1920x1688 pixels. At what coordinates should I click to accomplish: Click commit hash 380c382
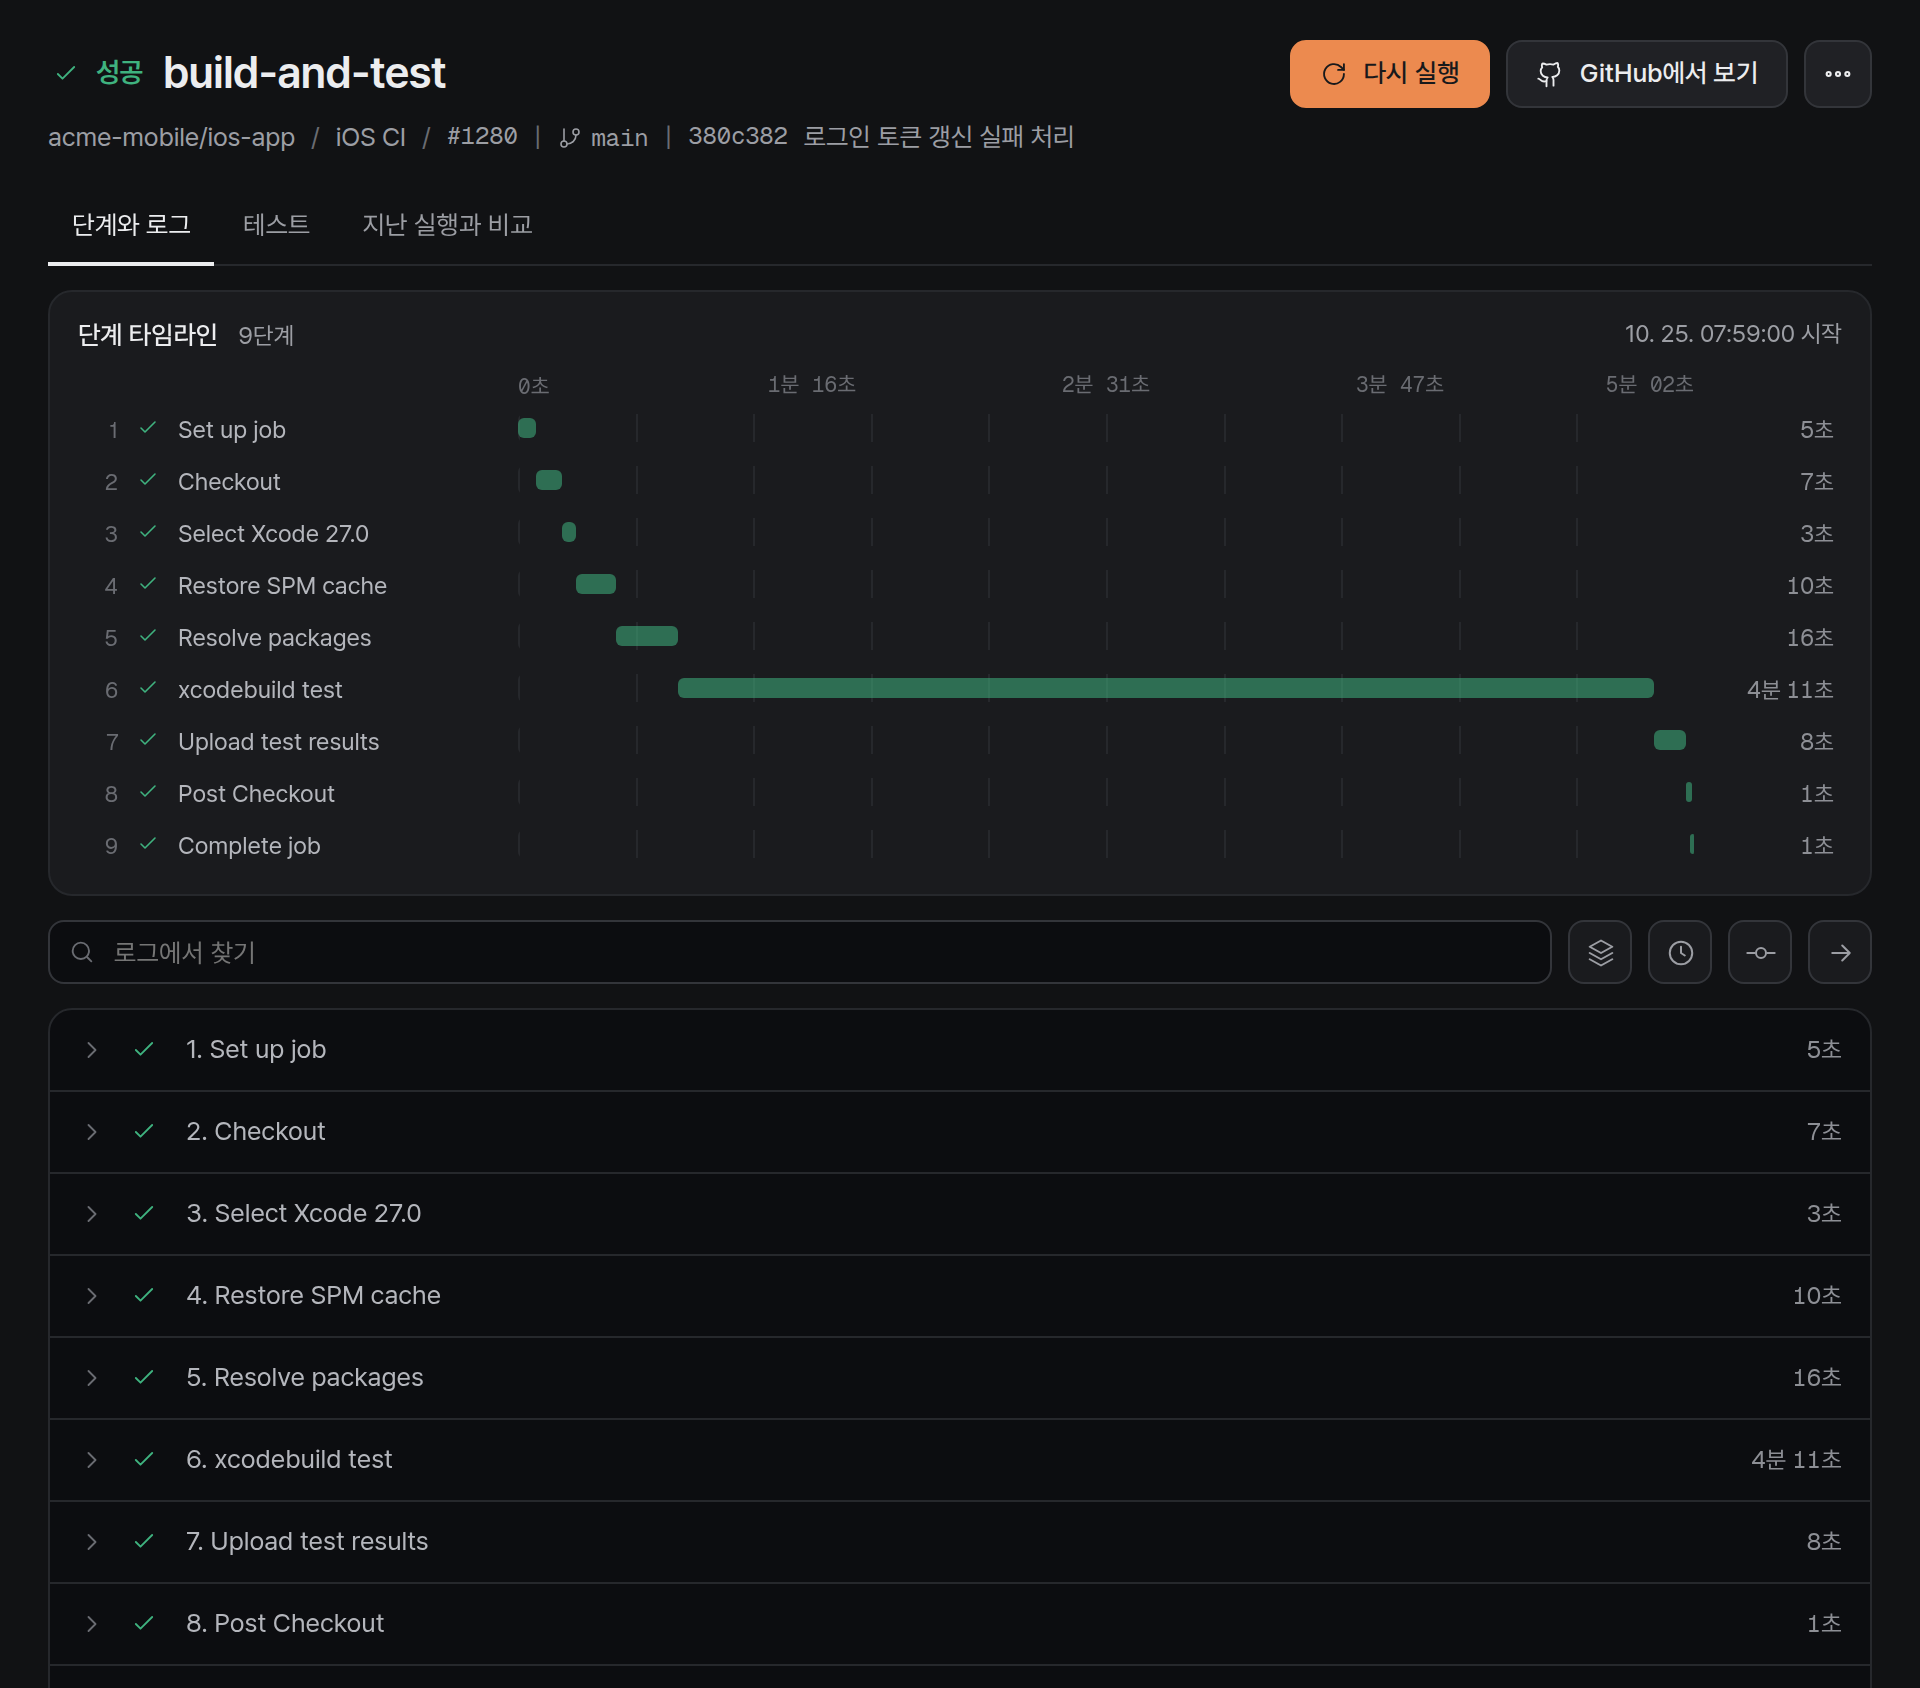[738, 137]
